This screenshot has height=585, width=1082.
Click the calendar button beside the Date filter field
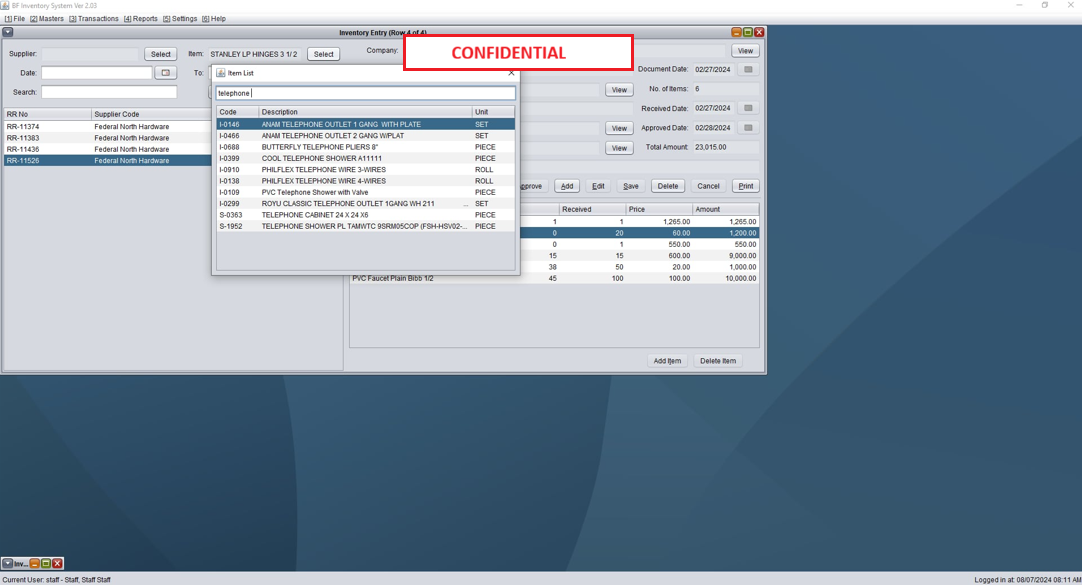166,72
